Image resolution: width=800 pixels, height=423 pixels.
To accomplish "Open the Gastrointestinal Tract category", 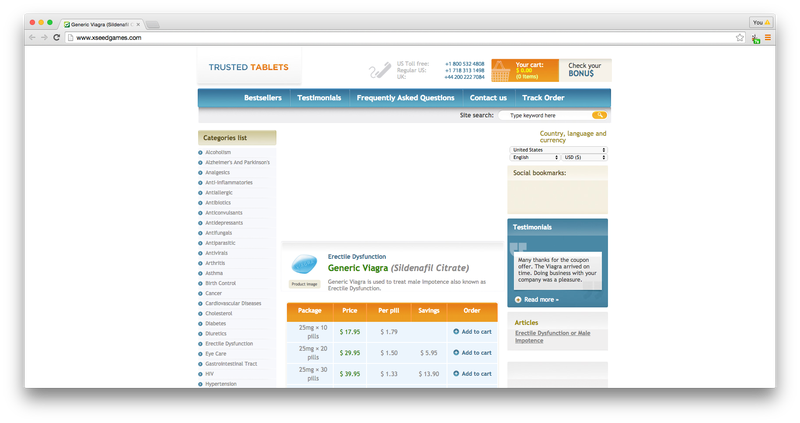I will [231, 364].
